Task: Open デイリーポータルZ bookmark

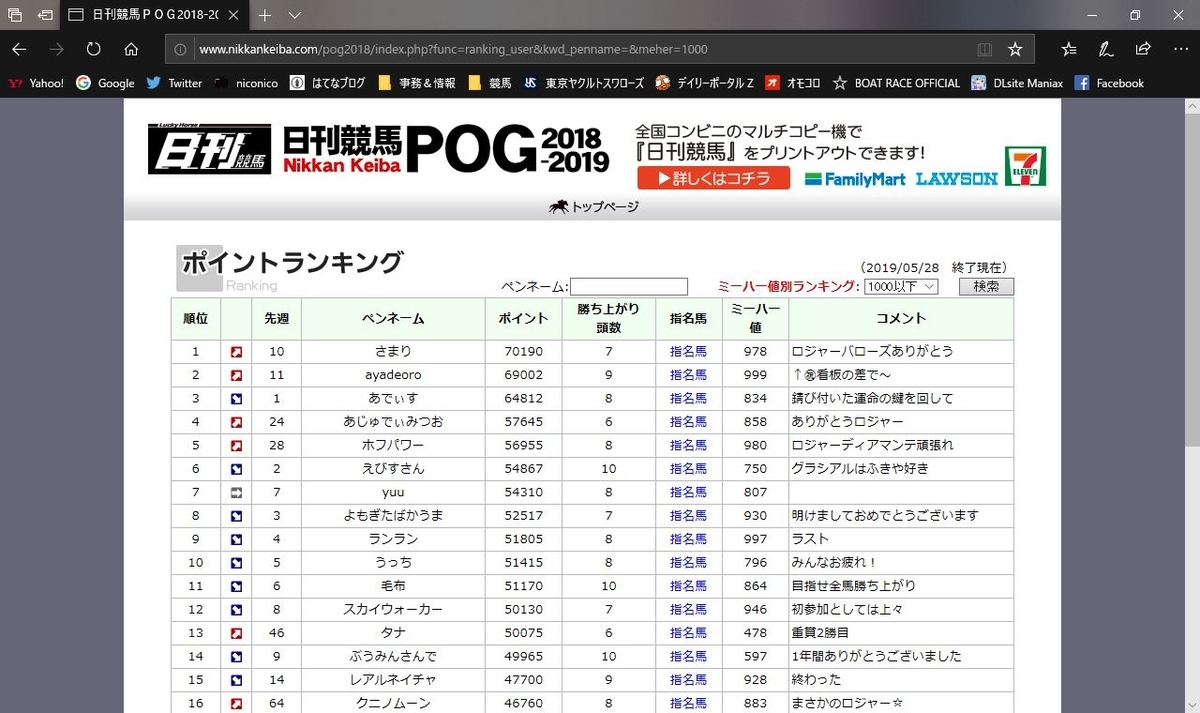Action: 705,83
